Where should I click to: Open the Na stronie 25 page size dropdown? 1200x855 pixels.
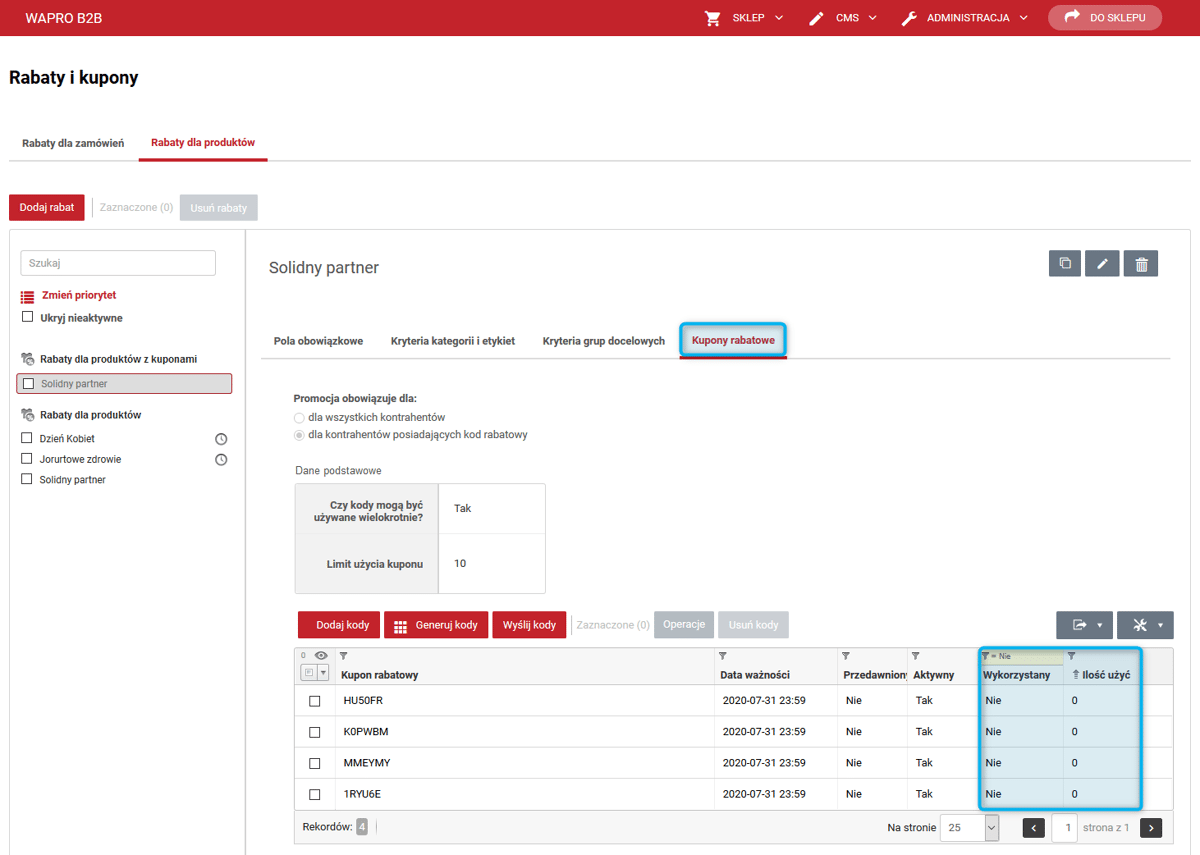coord(969,828)
